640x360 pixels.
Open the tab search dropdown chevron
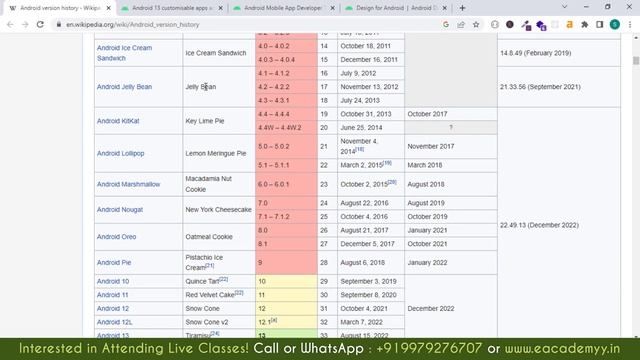pos(564,7)
